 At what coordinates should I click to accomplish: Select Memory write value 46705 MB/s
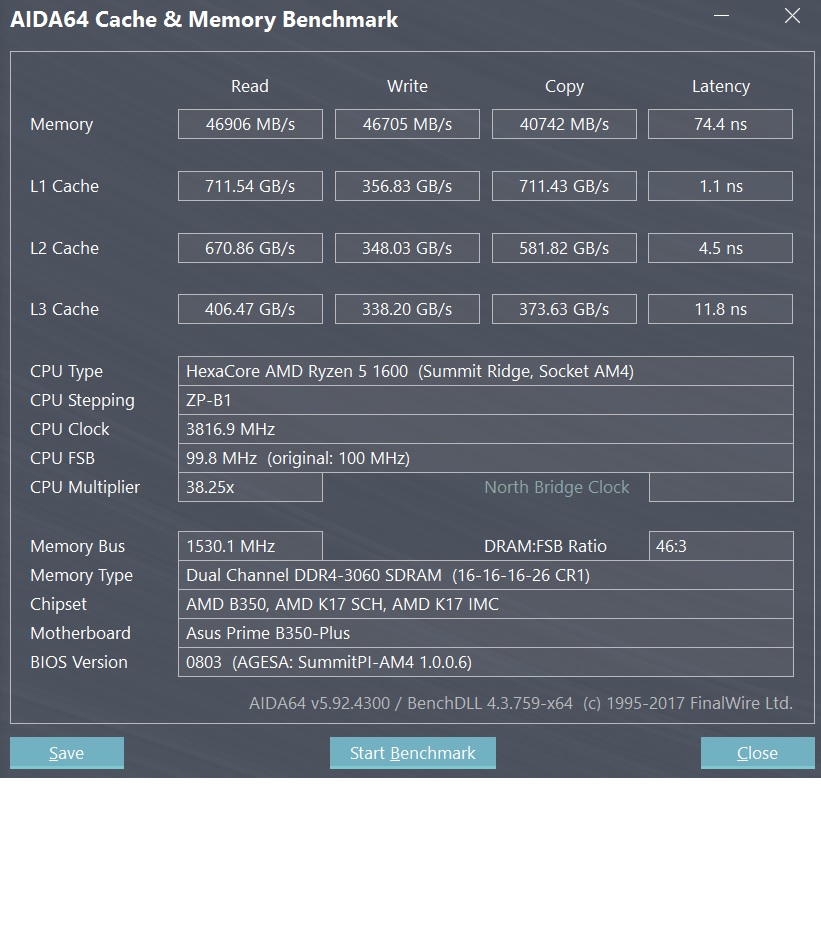(x=407, y=124)
